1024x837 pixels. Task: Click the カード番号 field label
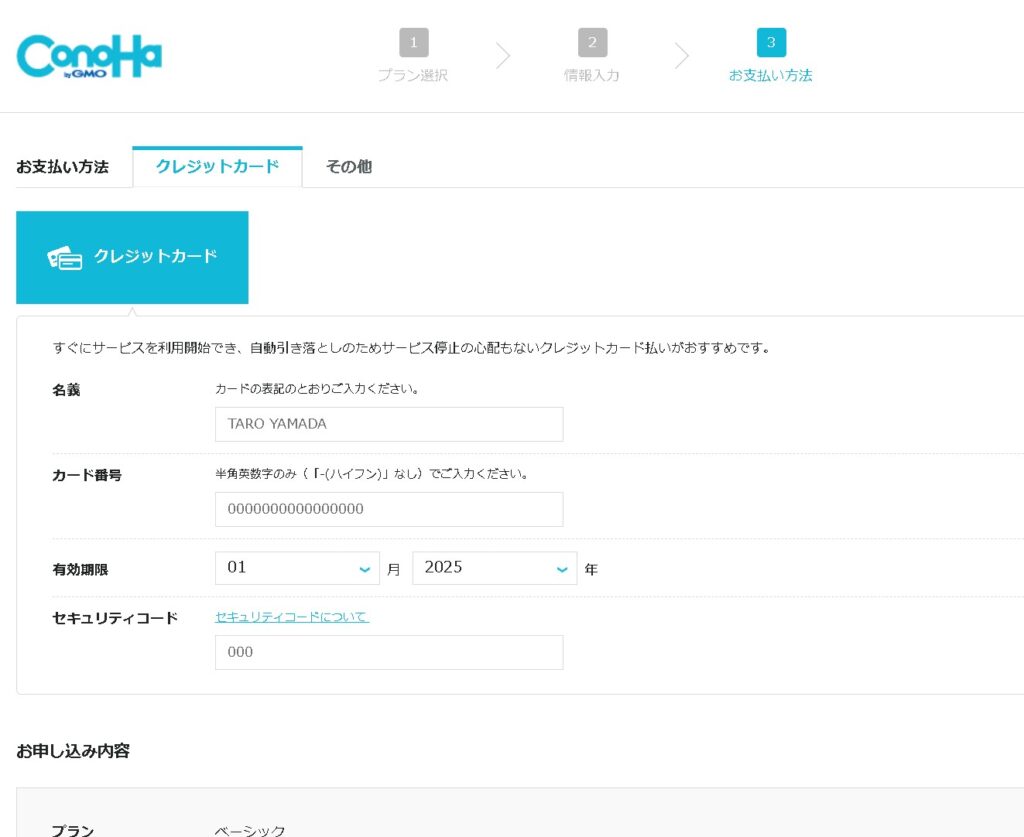[x=87, y=475]
